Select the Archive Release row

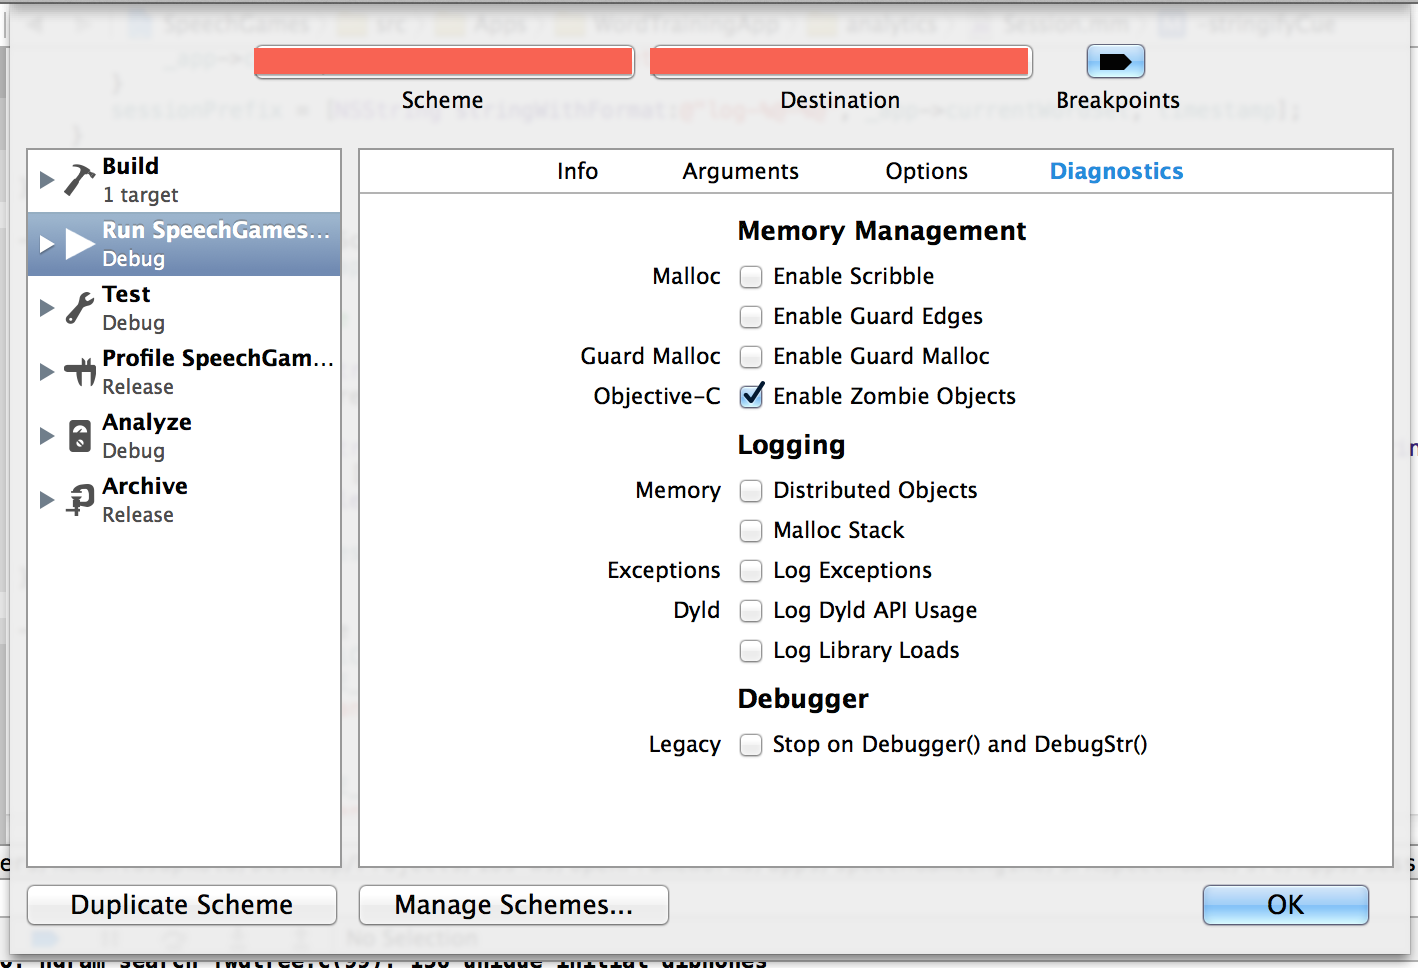[184, 500]
